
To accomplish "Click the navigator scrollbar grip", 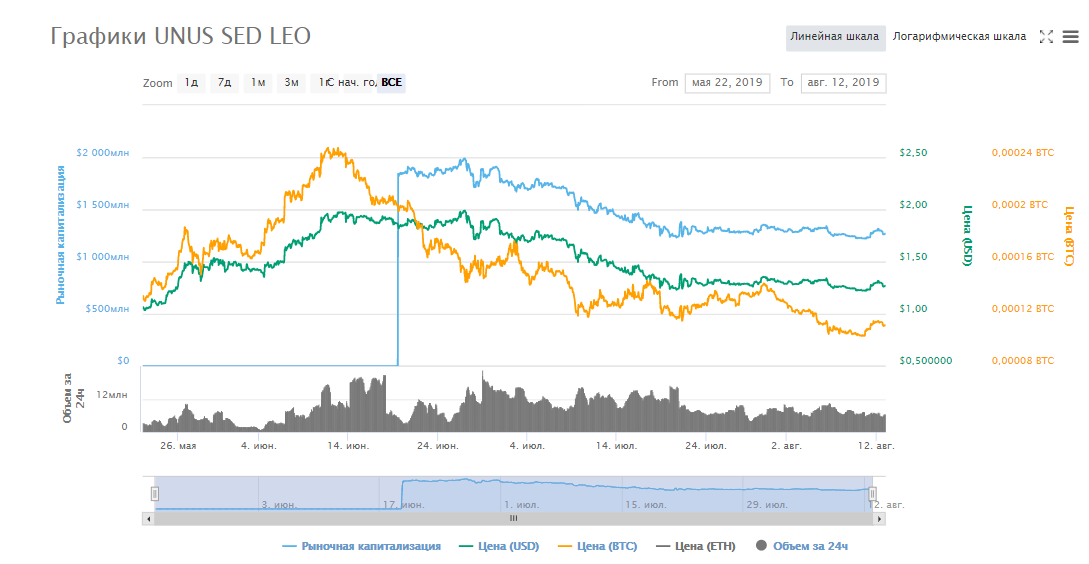I will pos(514,518).
